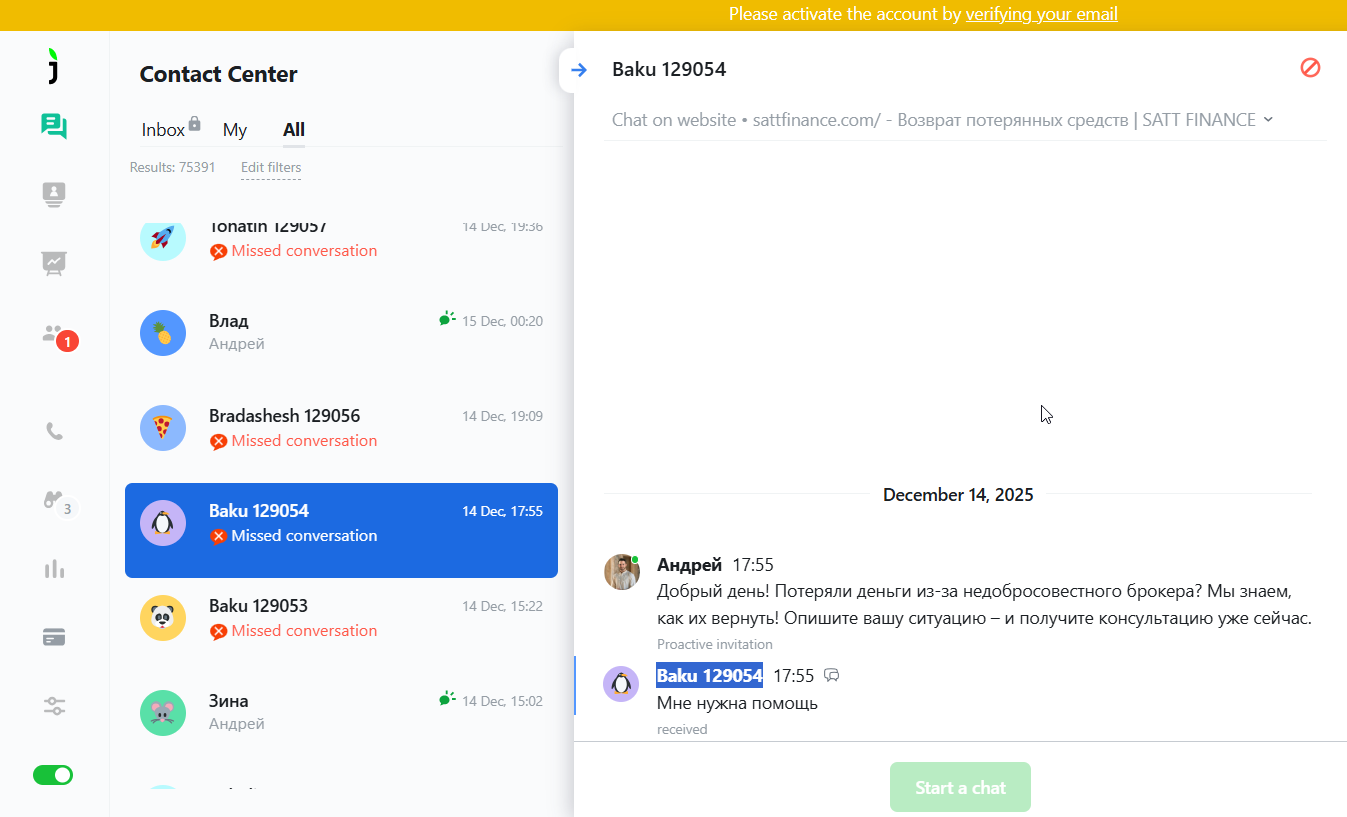The height and width of the screenshot is (817, 1347).
Task: Click the pizza avatar of Bradashesh 129056
Action: (x=162, y=428)
